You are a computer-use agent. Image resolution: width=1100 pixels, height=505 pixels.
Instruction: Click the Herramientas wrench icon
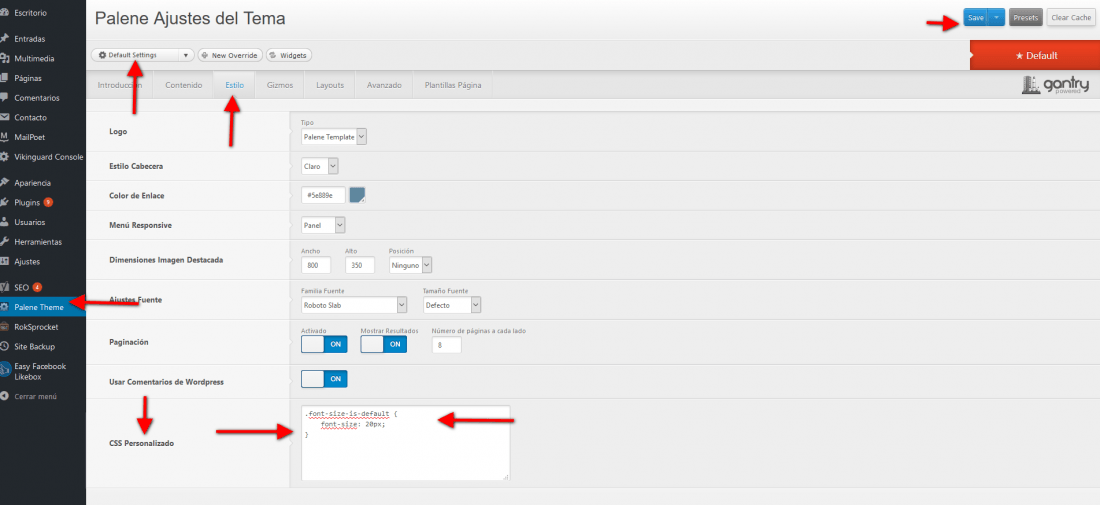coord(5,241)
